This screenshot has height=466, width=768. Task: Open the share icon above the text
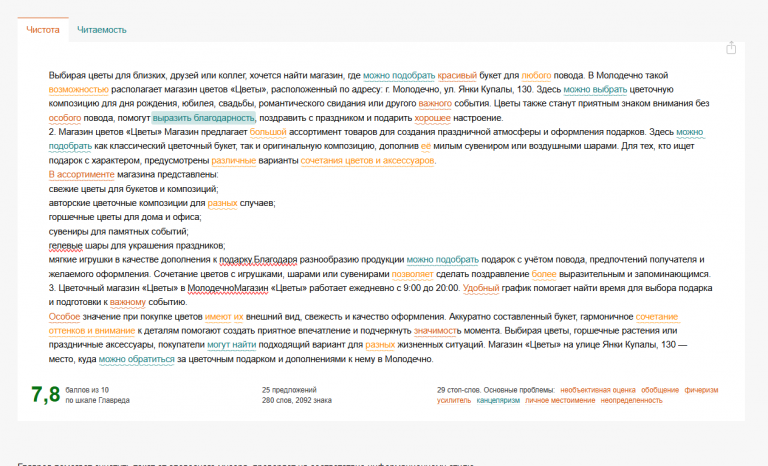pyautogui.click(x=731, y=48)
